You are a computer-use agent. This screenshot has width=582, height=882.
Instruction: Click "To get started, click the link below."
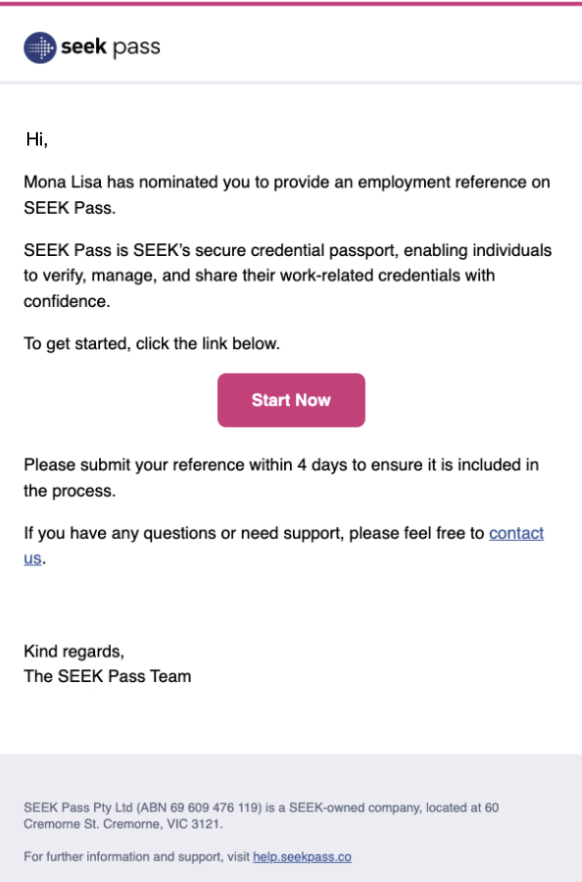click(152, 343)
